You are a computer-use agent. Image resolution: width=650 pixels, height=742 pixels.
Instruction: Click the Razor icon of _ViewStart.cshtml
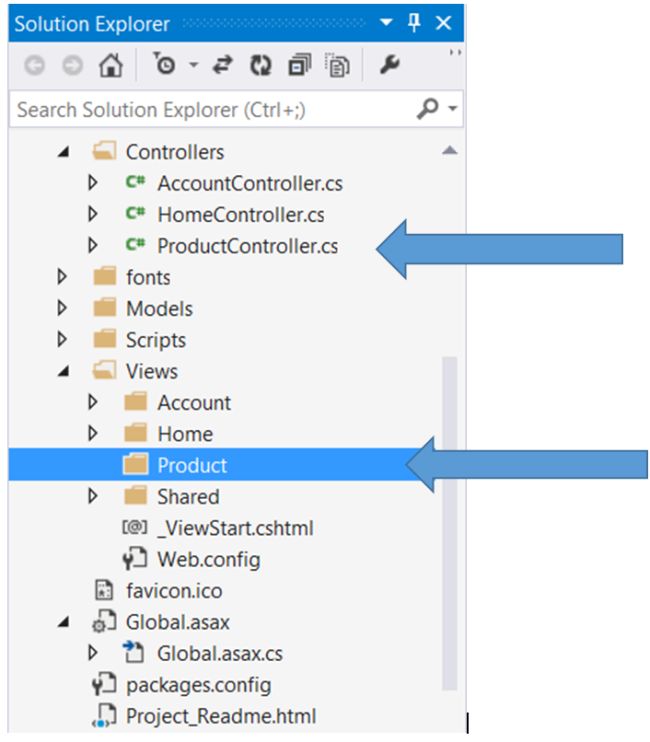pos(135,527)
